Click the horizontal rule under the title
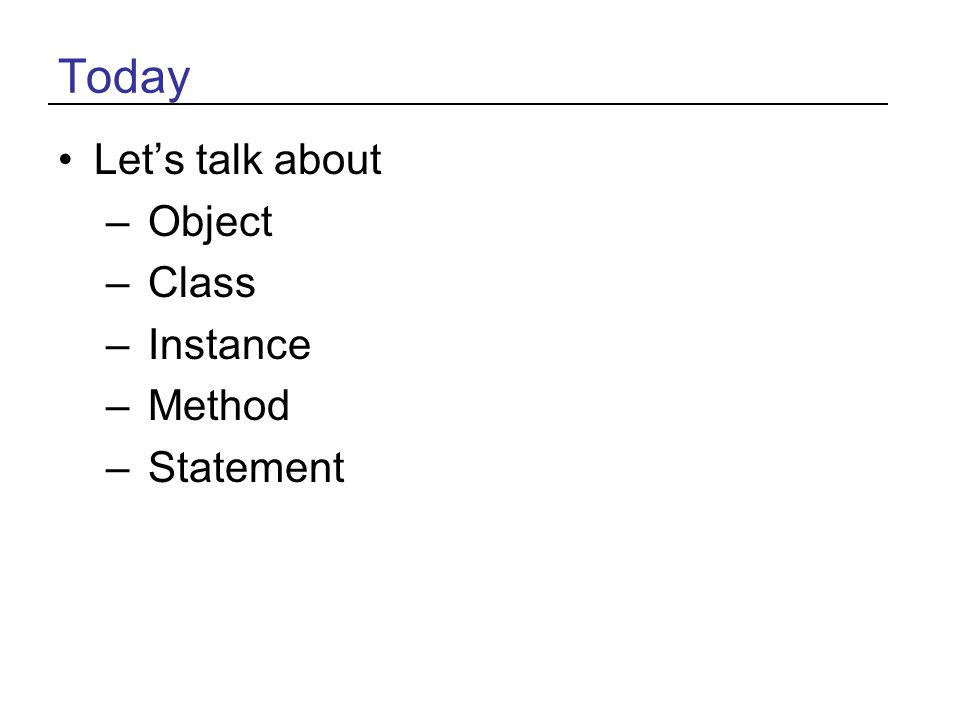 click(468, 104)
